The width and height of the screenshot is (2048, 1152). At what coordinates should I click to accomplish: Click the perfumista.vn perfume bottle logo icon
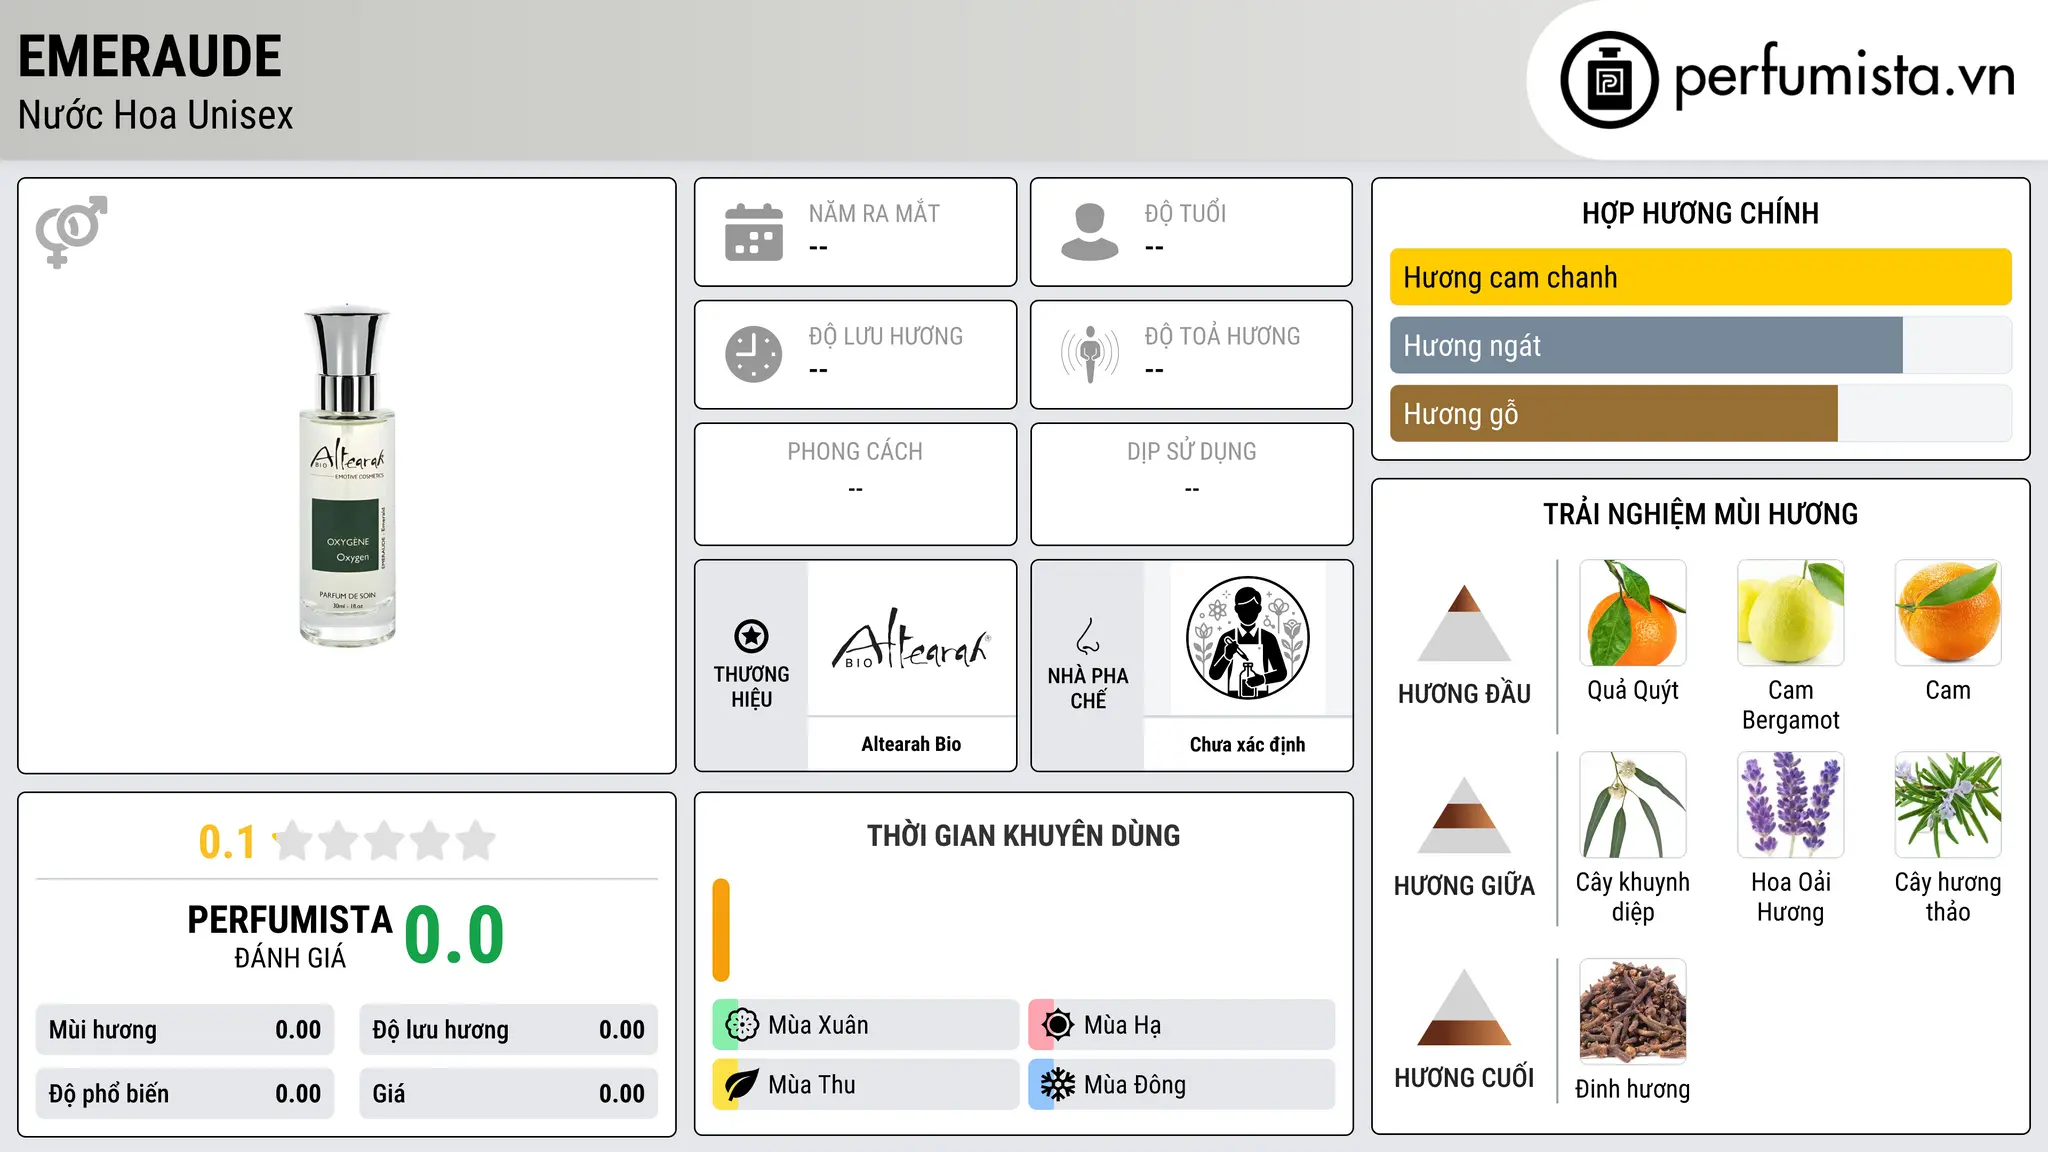(1609, 80)
